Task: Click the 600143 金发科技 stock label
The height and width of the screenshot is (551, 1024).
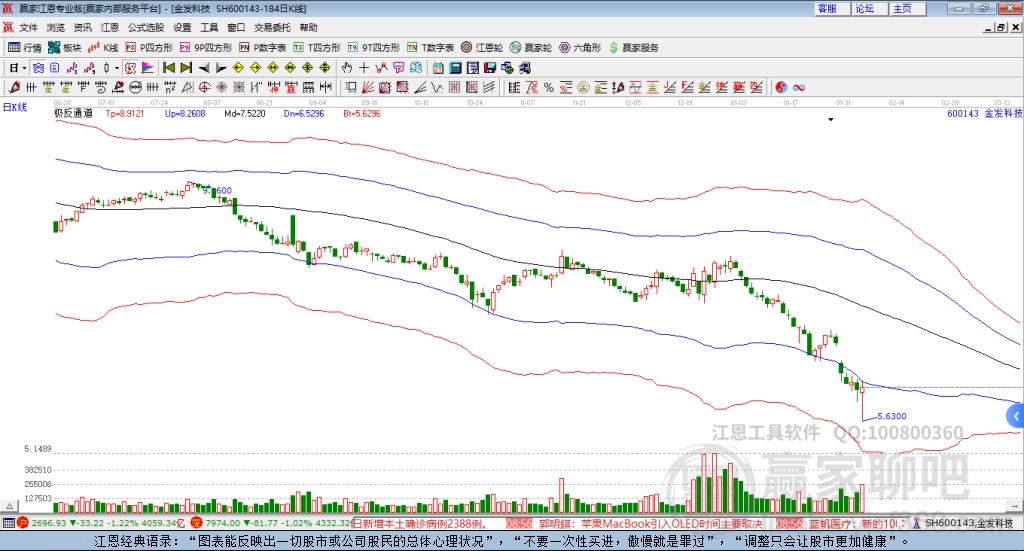Action: point(985,113)
